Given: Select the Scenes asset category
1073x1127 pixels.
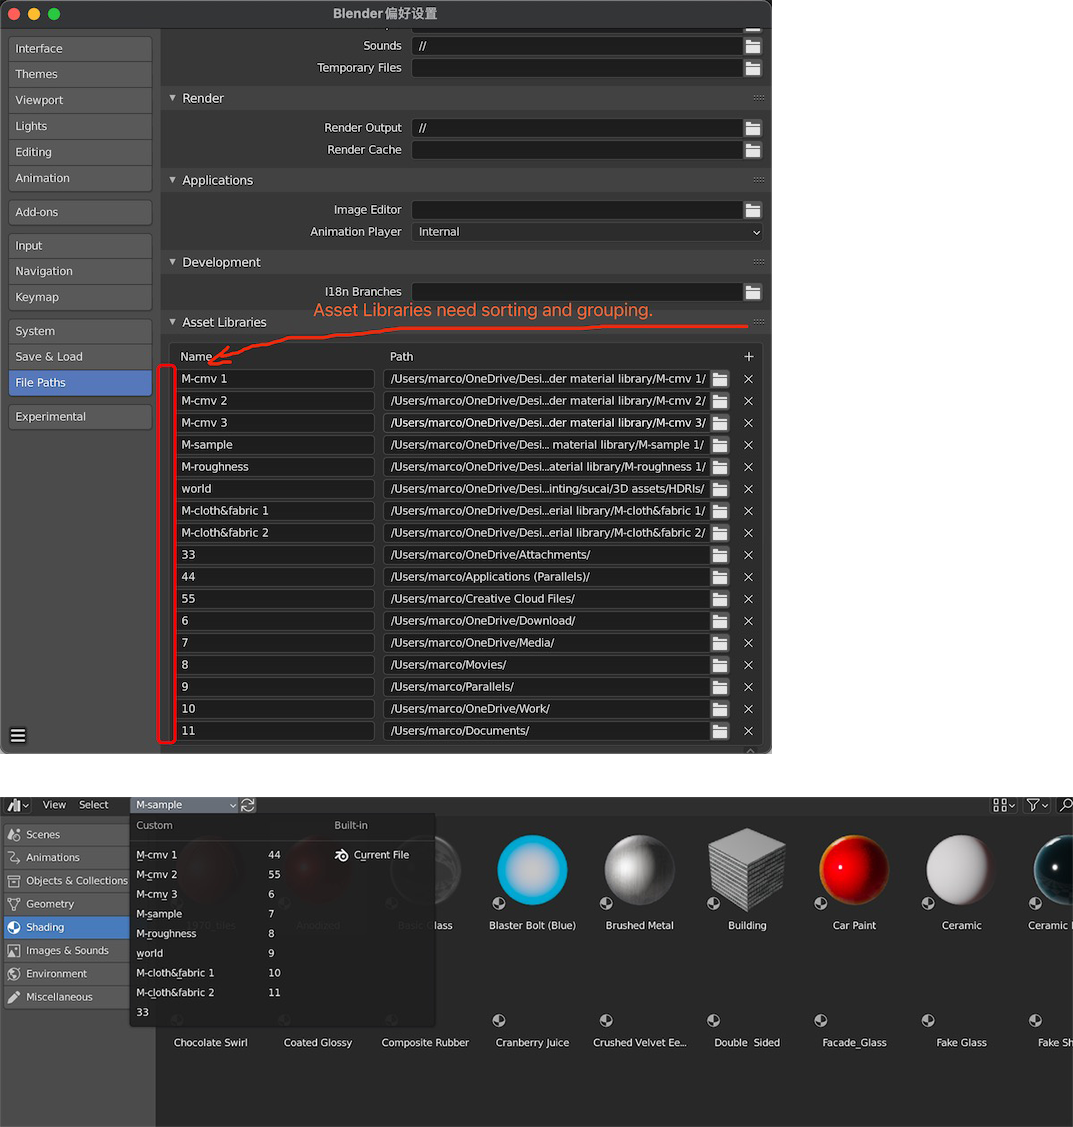Looking at the screenshot, I should pos(66,834).
